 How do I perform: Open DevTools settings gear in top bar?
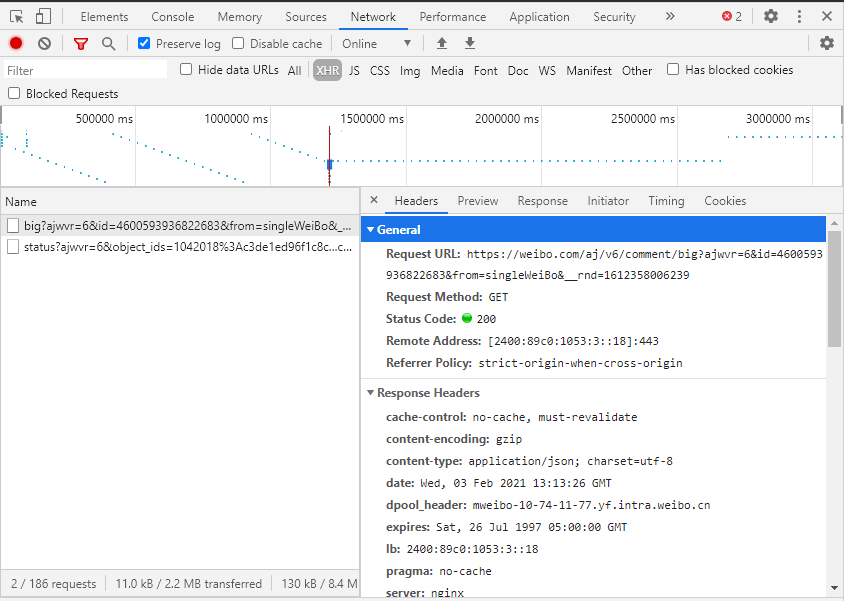pos(771,17)
